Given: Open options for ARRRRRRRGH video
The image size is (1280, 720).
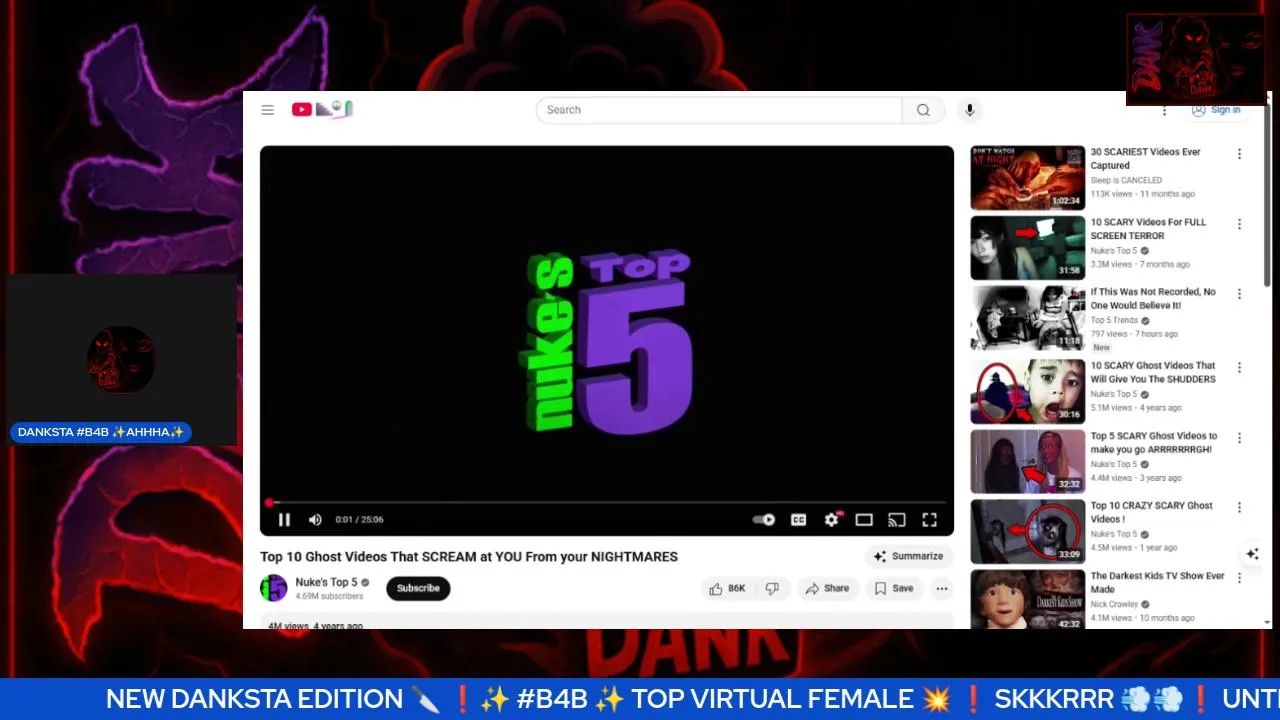Looking at the screenshot, I should [1239, 438].
